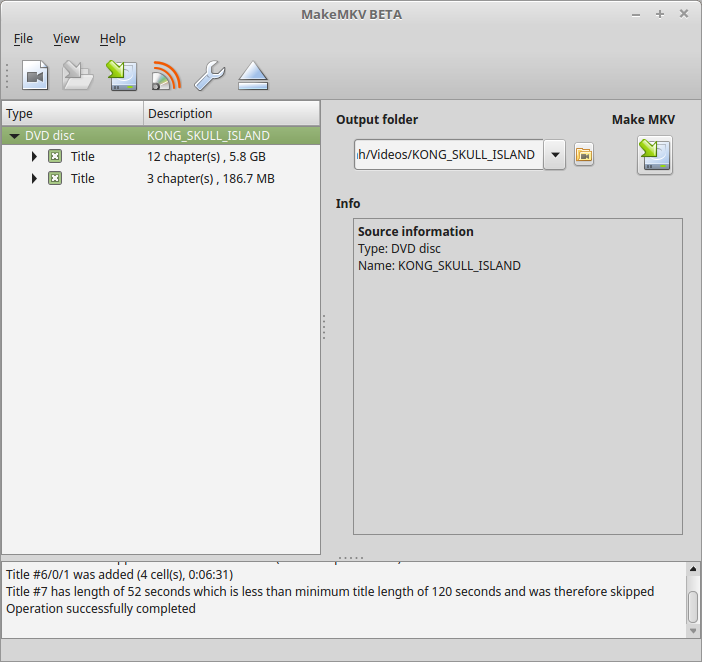Expand the 12 chapter(s) title row

pos(34,157)
